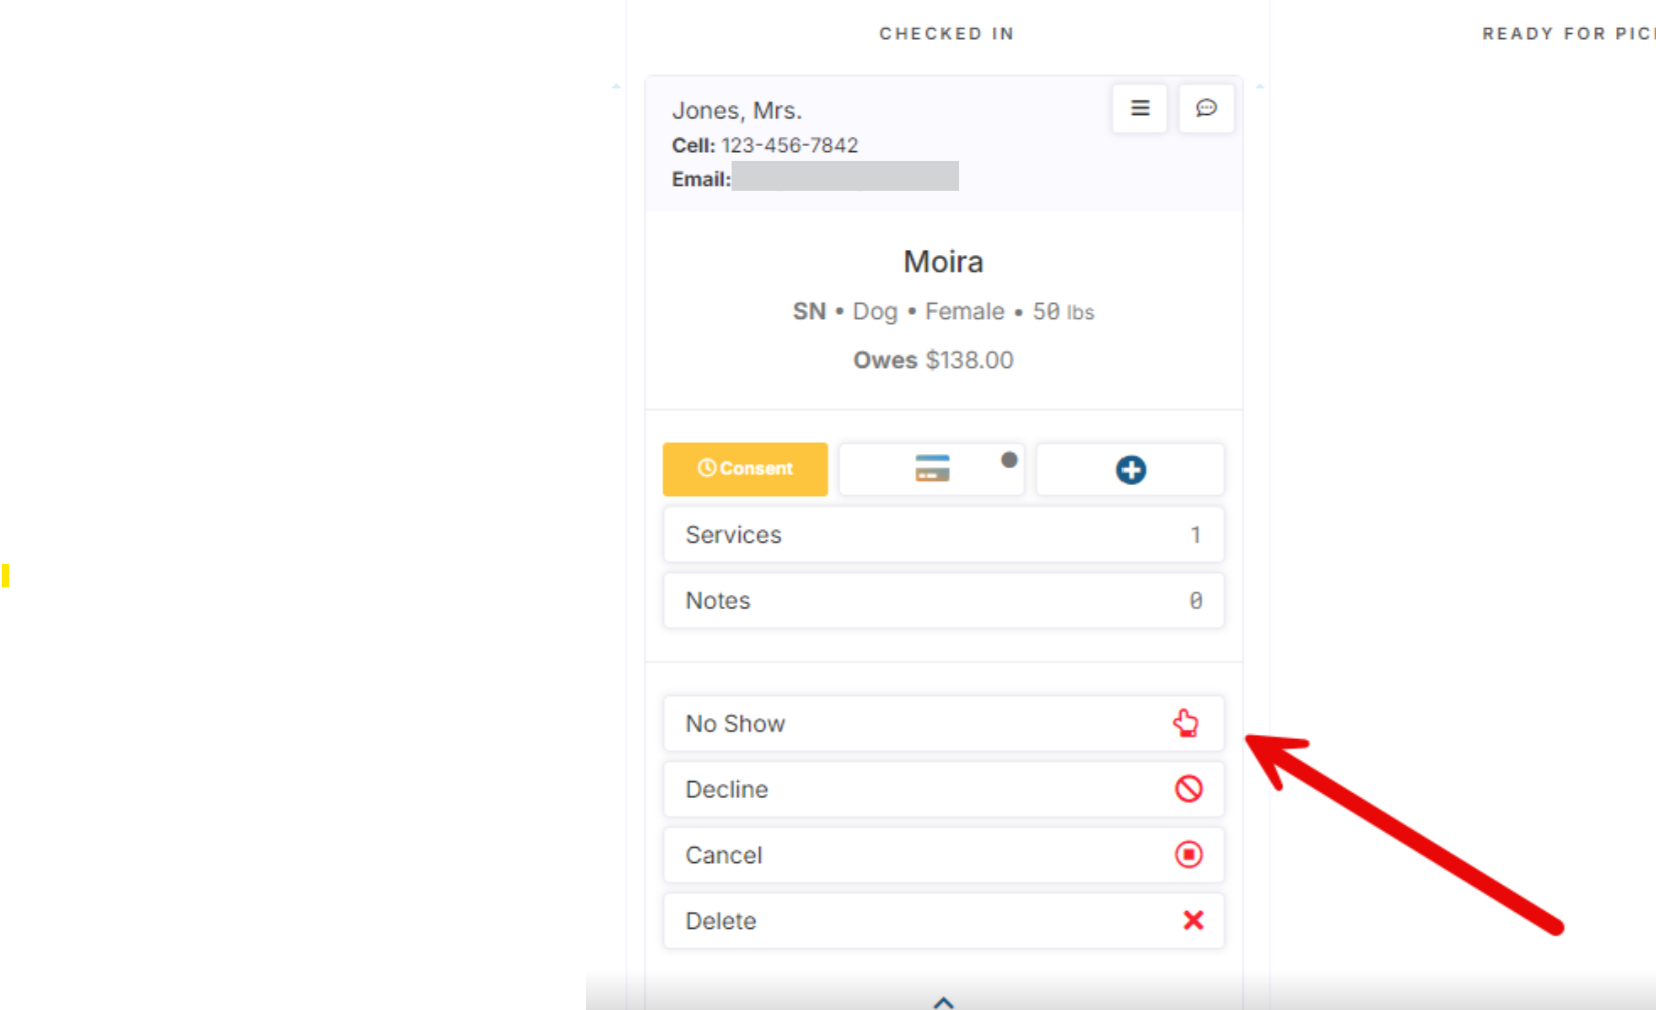Click the Owes $138.00 balance
This screenshot has width=1656, height=1010.
click(933, 360)
